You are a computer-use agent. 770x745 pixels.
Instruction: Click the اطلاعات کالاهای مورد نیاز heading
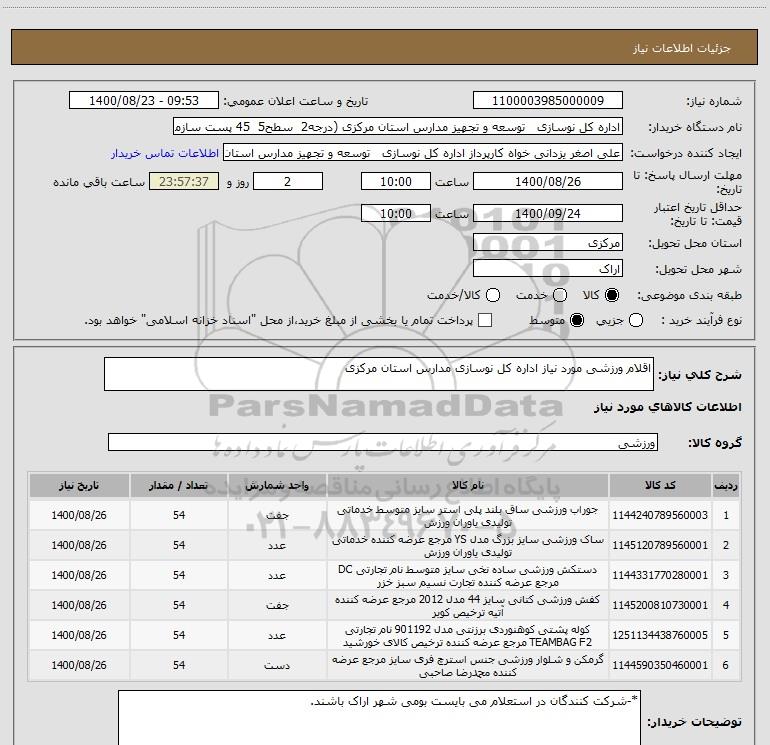(667, 407)
